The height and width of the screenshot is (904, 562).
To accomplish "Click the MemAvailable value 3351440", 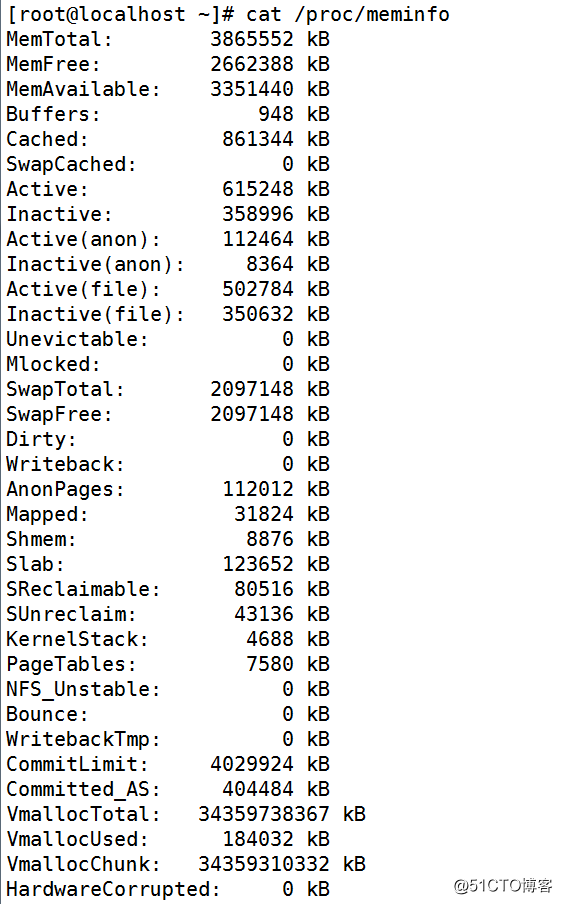I will [252, 89].
